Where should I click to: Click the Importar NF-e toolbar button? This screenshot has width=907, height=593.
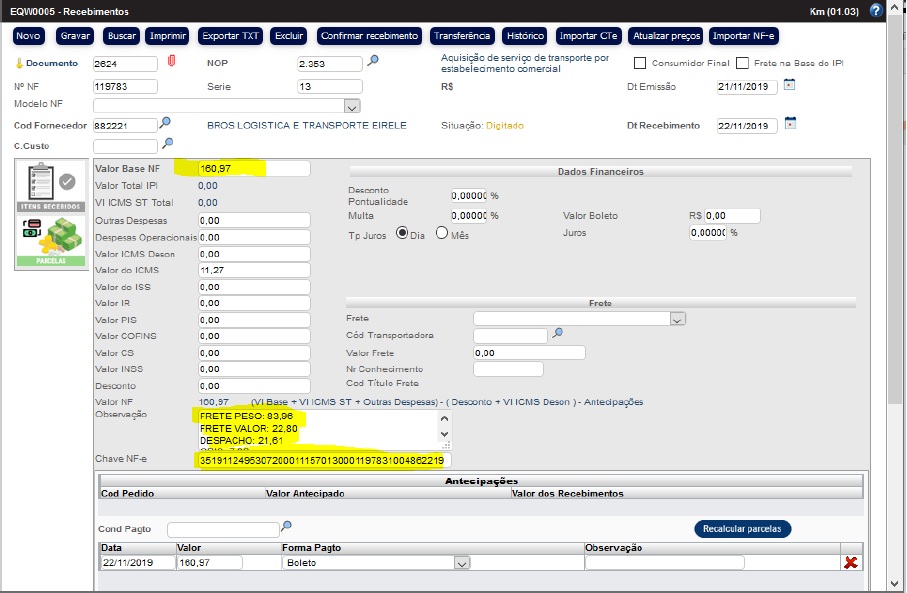(x=744, y=36)
